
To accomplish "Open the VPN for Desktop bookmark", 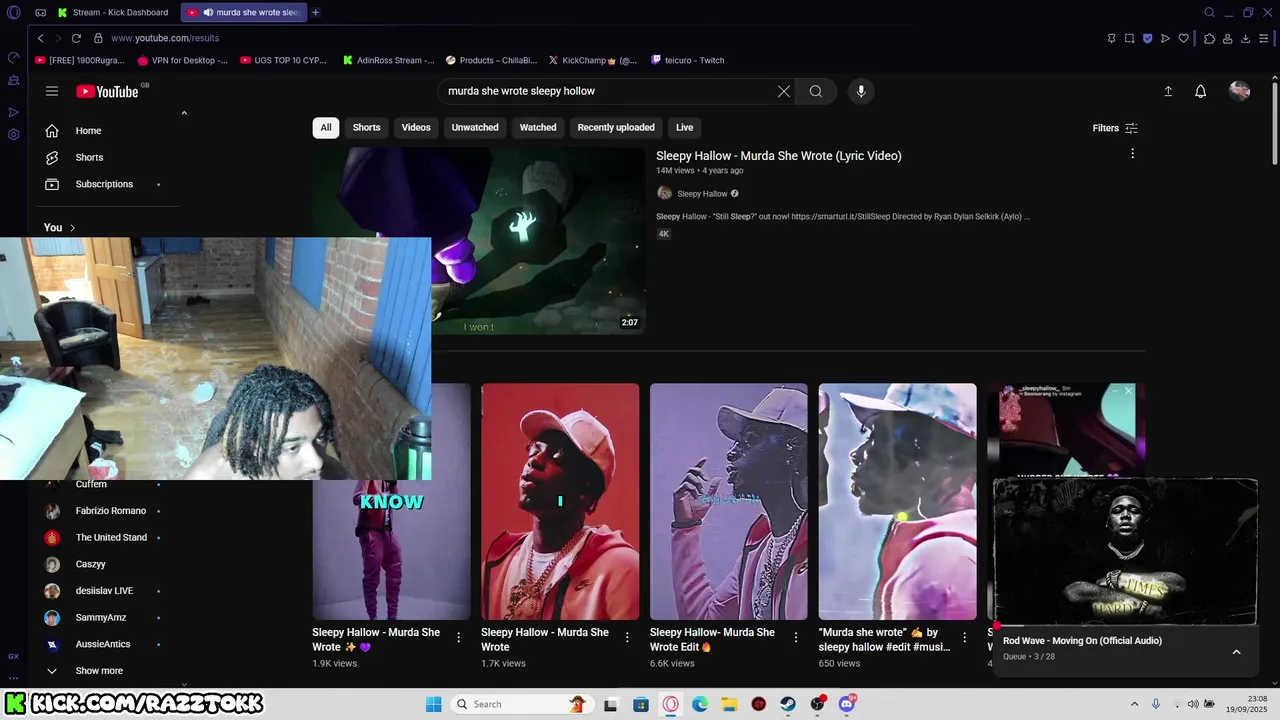I will pos(182,60).
